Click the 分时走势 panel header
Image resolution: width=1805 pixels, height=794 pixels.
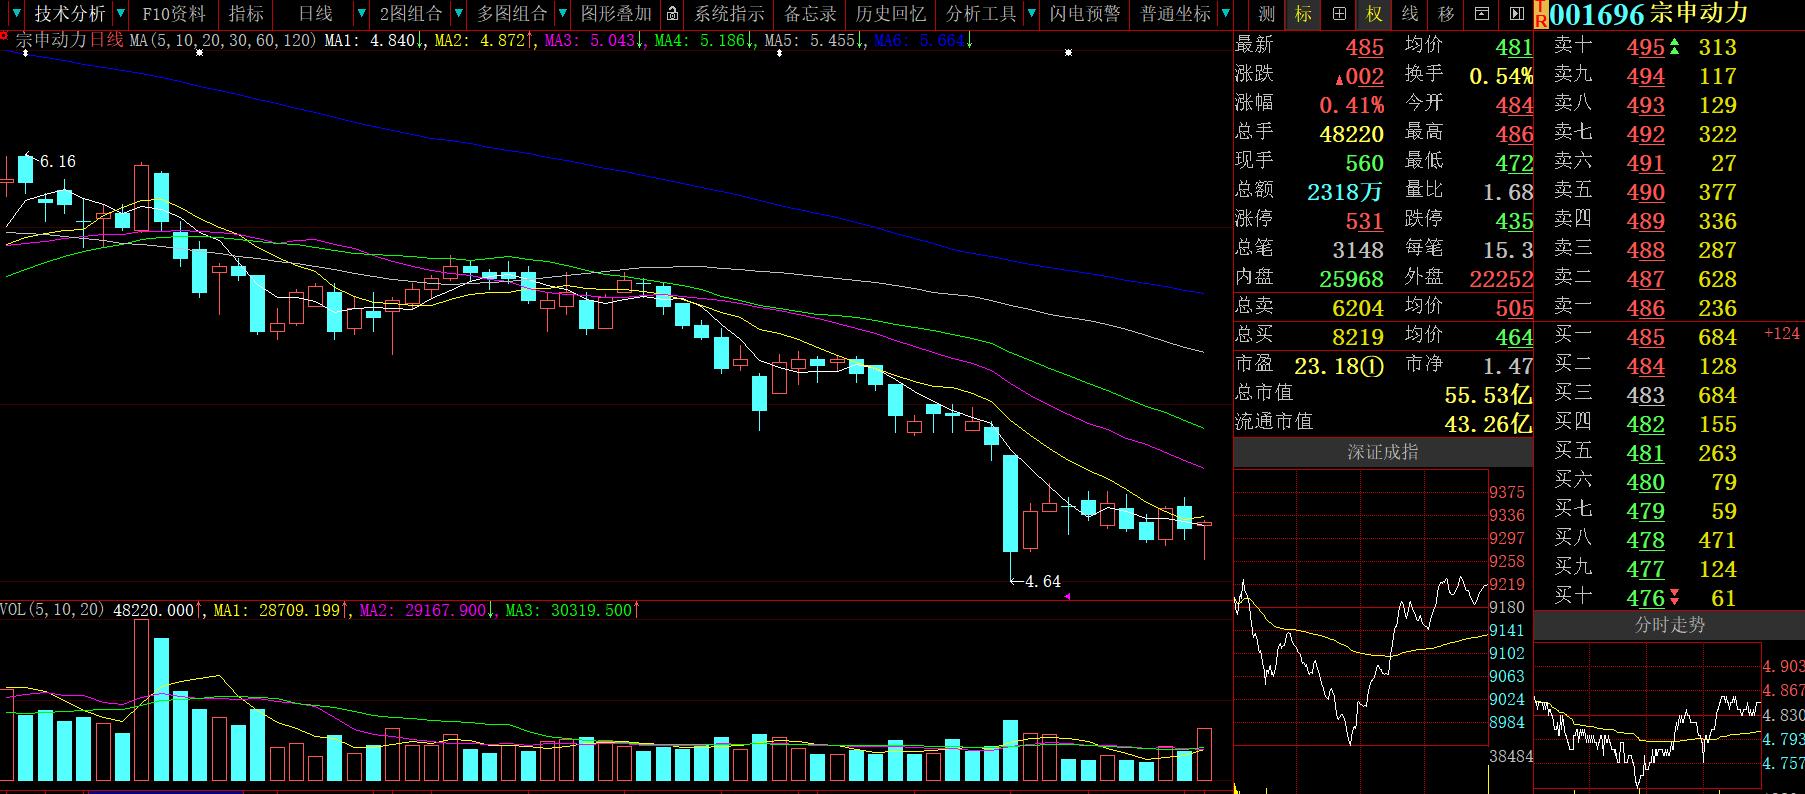pyautogui.click(x=1669, y=625)
